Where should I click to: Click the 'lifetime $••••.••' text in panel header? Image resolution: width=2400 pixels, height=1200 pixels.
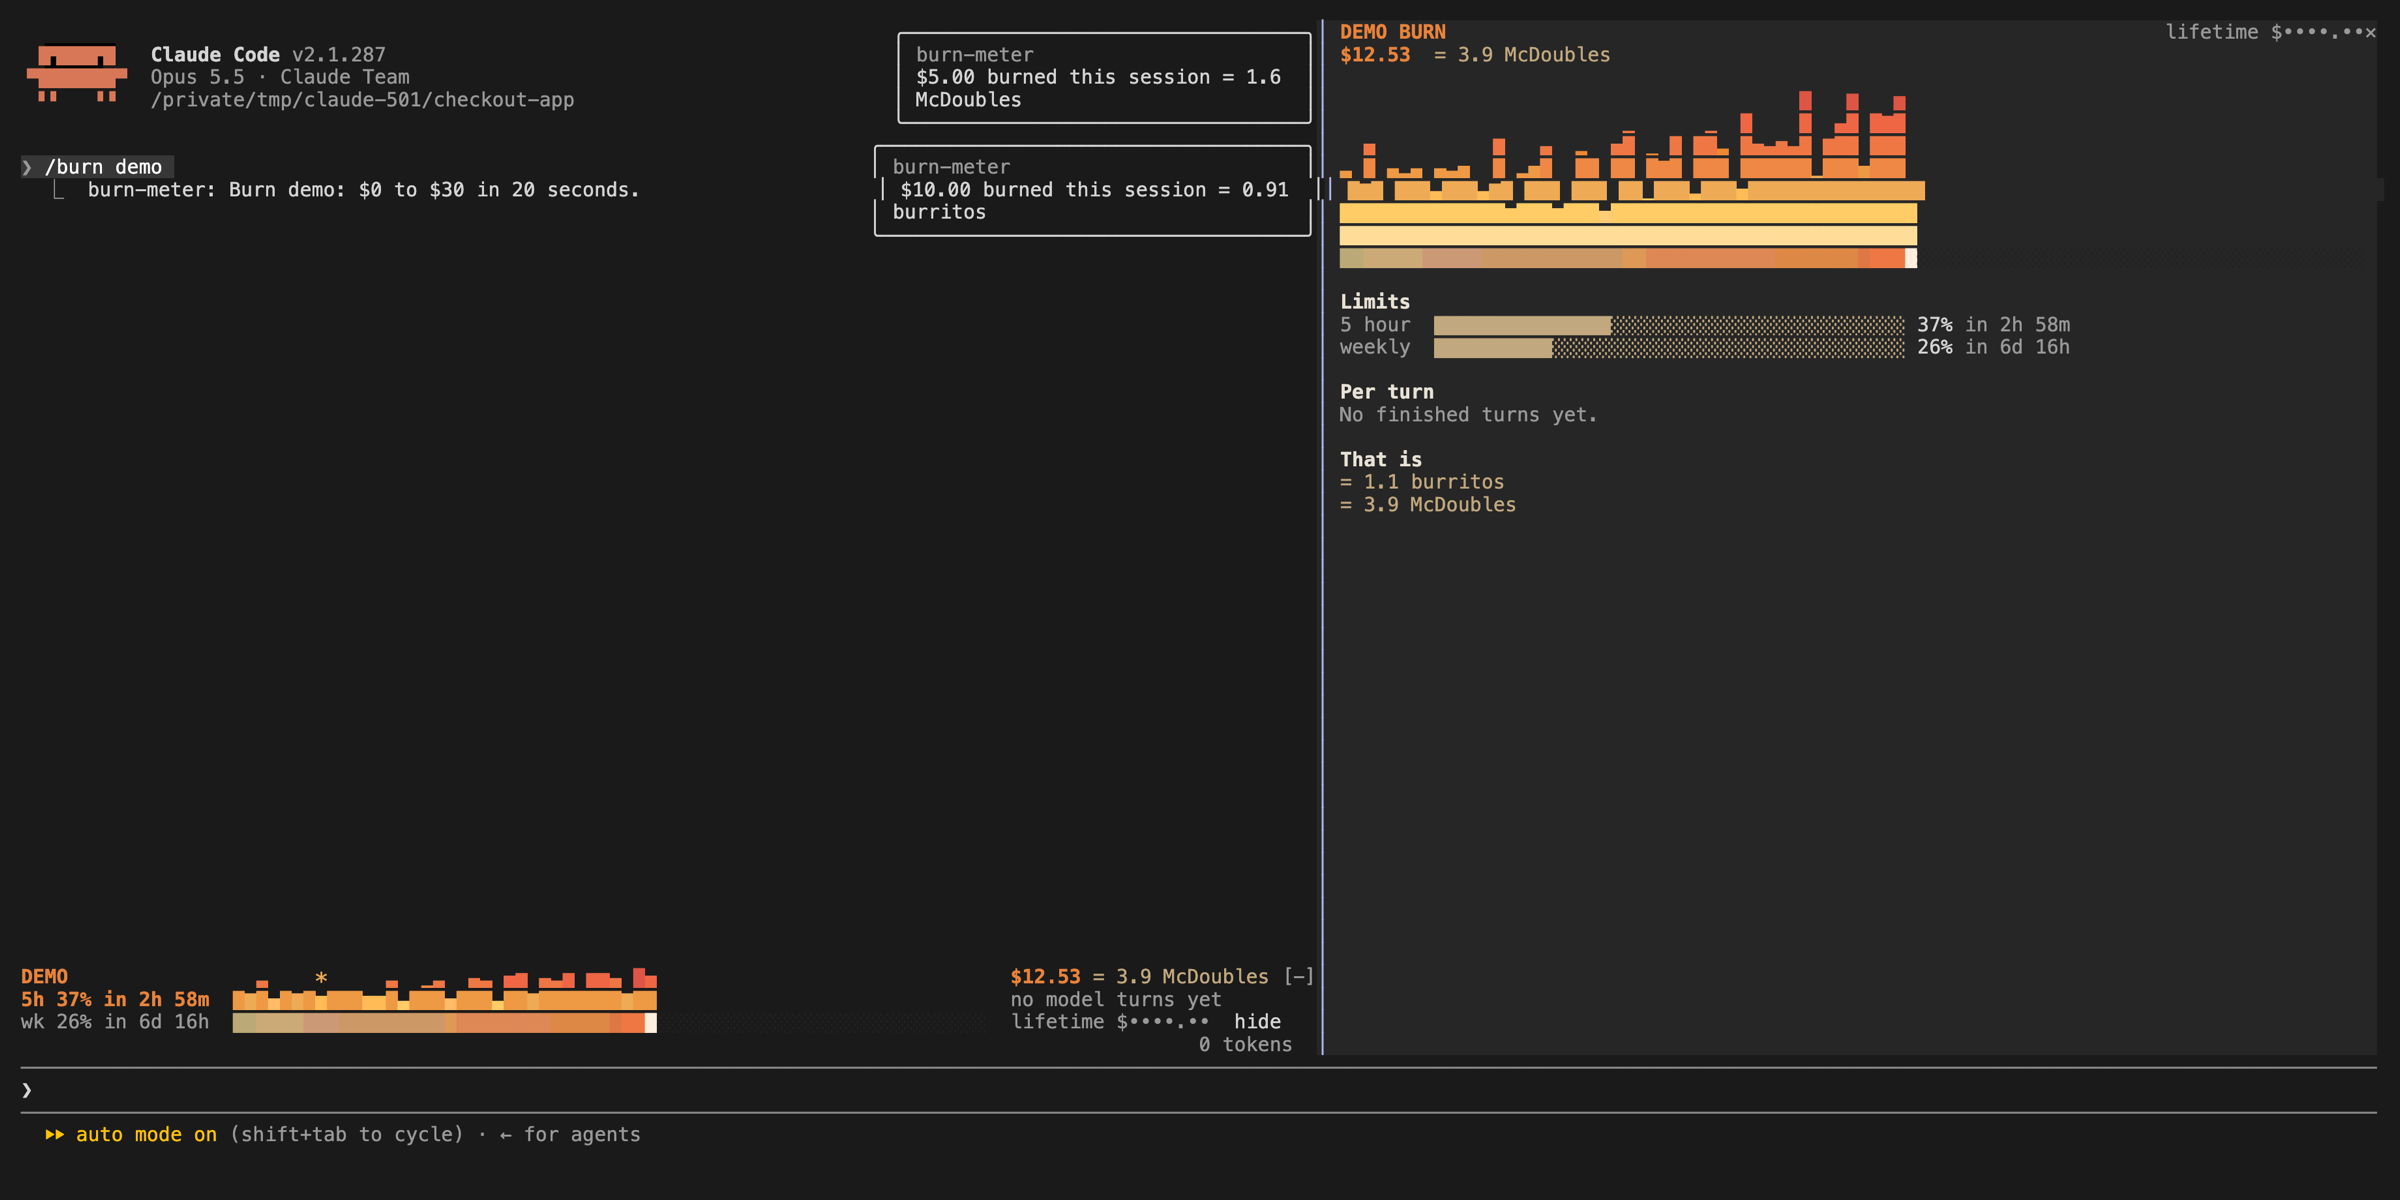click(x=2263, y=32)
